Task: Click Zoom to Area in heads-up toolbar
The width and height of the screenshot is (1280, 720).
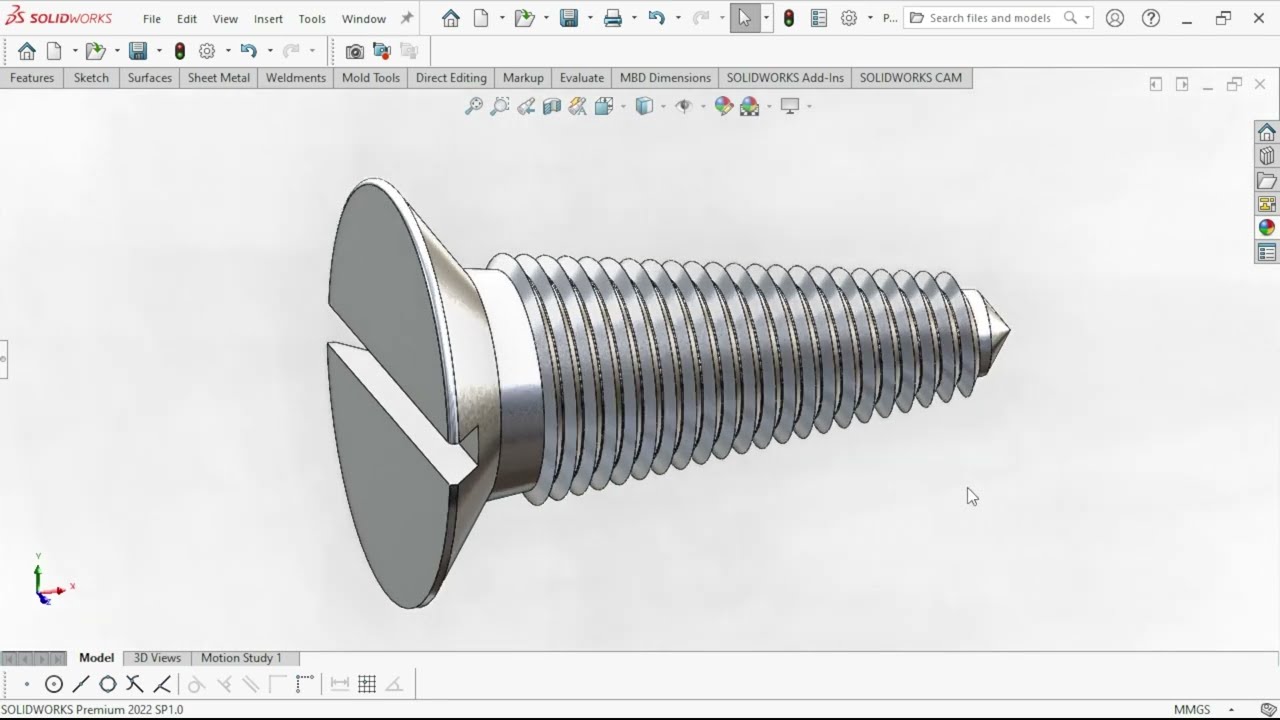Action: point(500,106)
